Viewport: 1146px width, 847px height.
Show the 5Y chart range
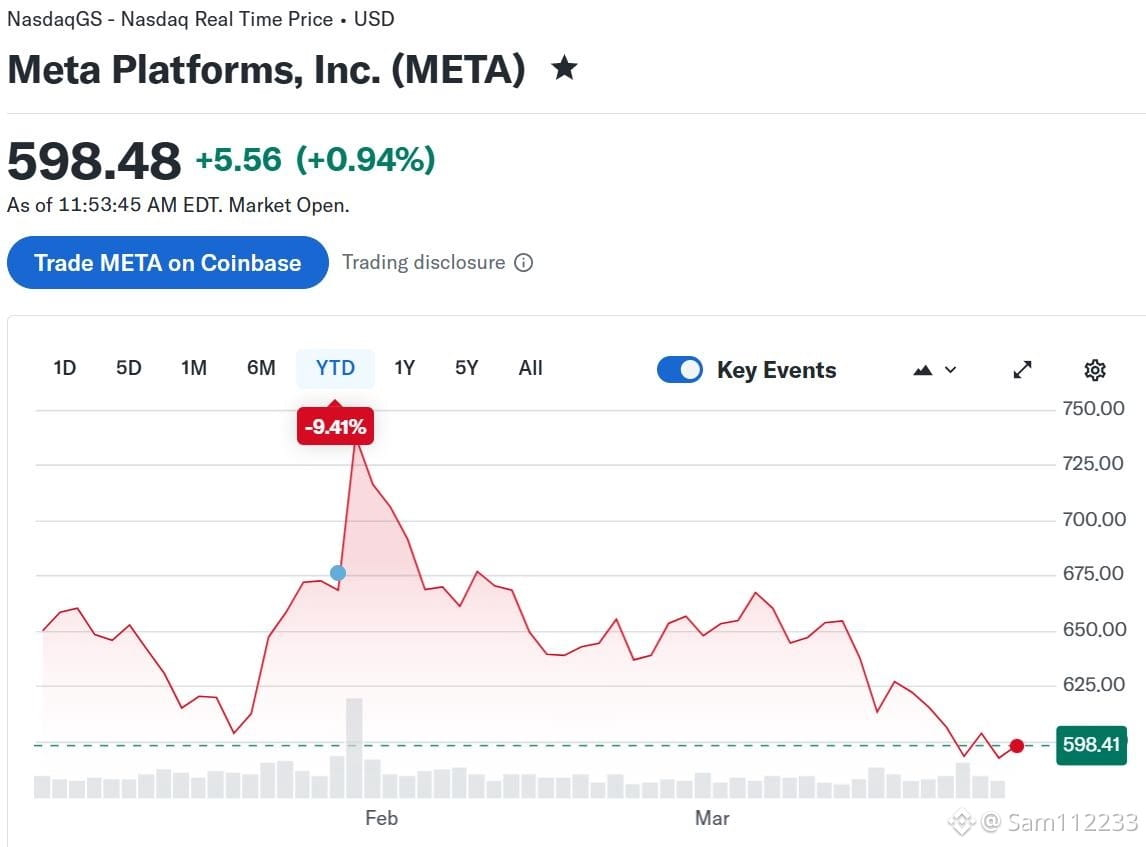coord(466,368)
